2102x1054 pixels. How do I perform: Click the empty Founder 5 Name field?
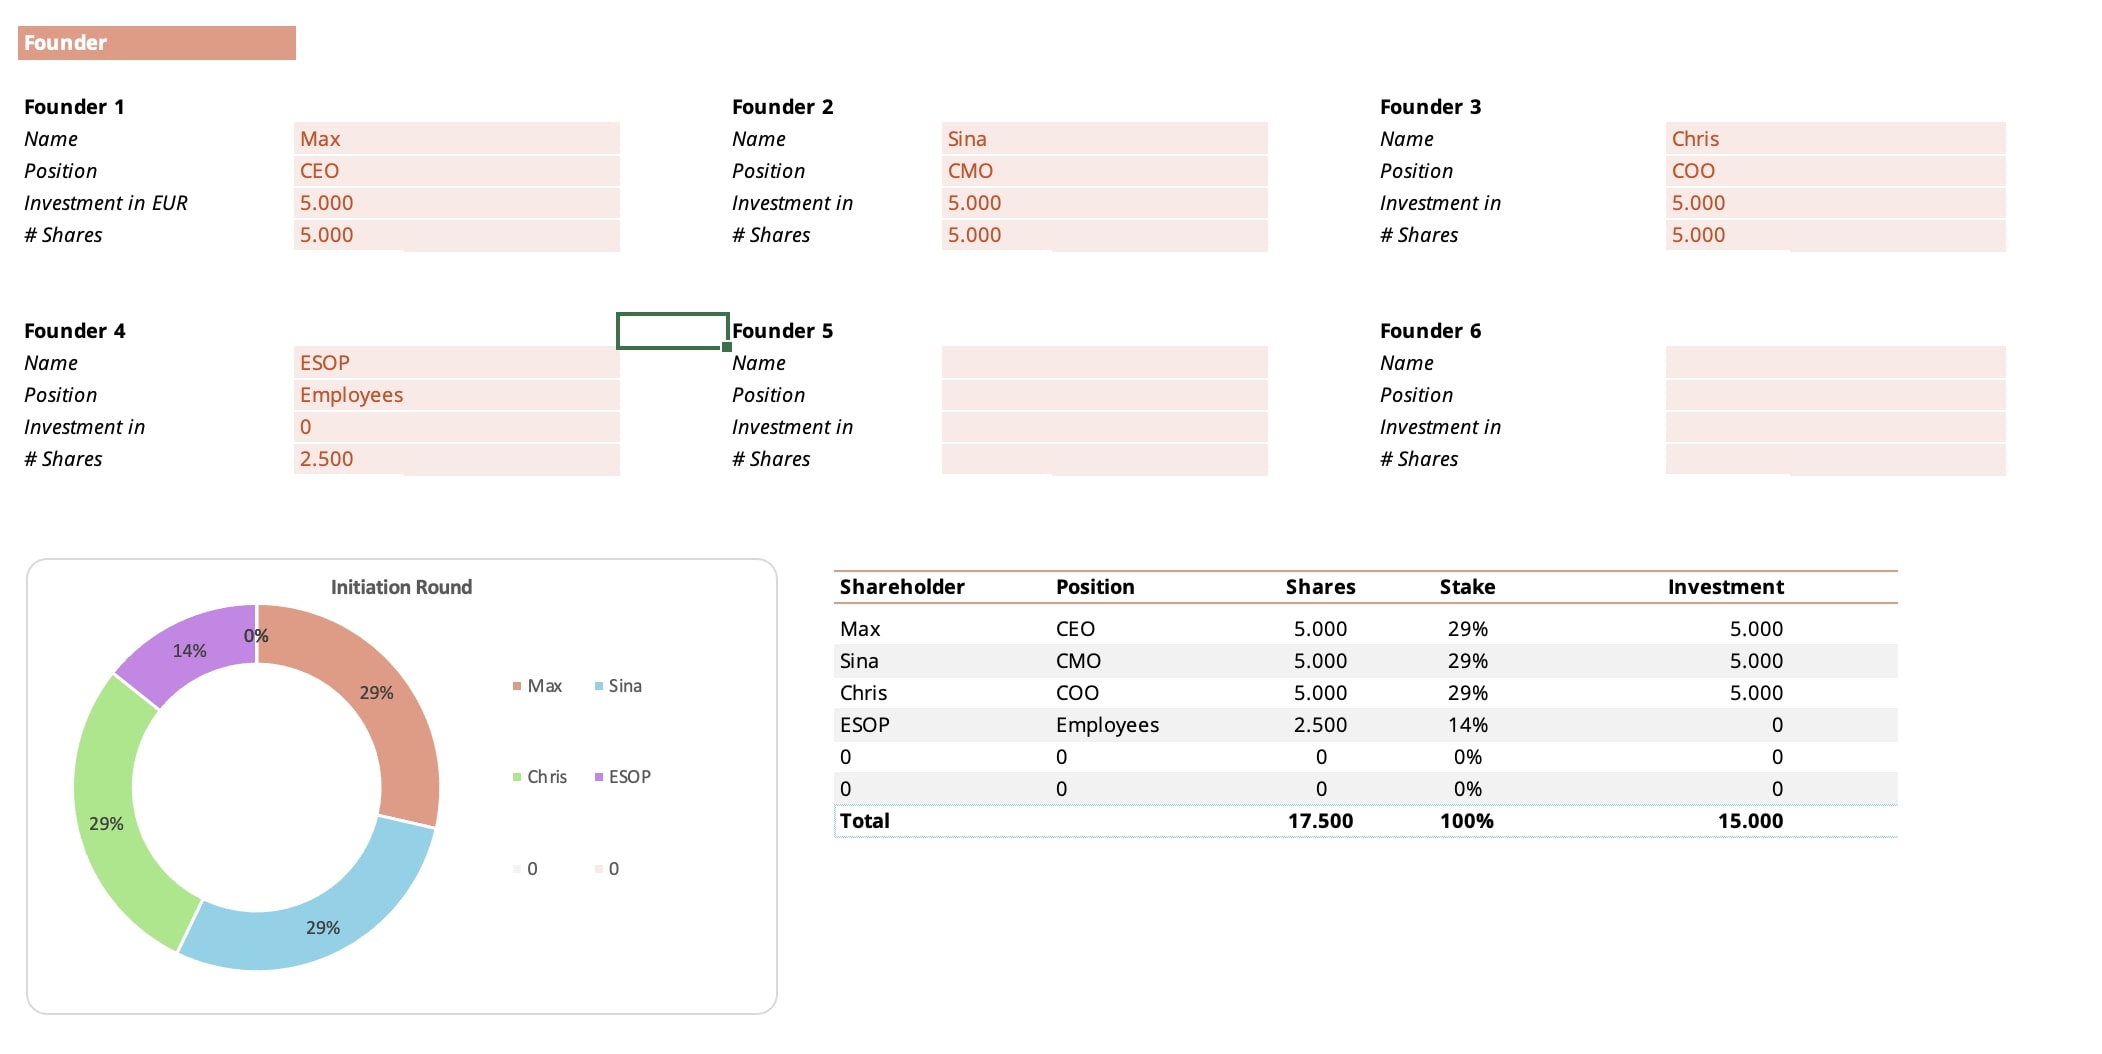tap(1104, 363)
